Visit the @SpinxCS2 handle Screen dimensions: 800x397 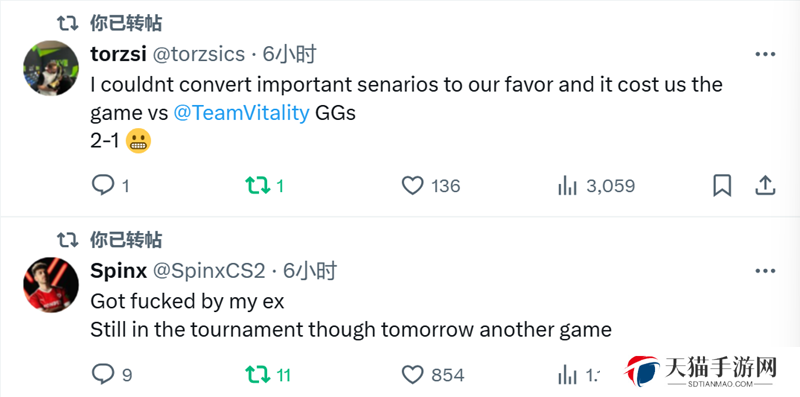click(209, 271)
